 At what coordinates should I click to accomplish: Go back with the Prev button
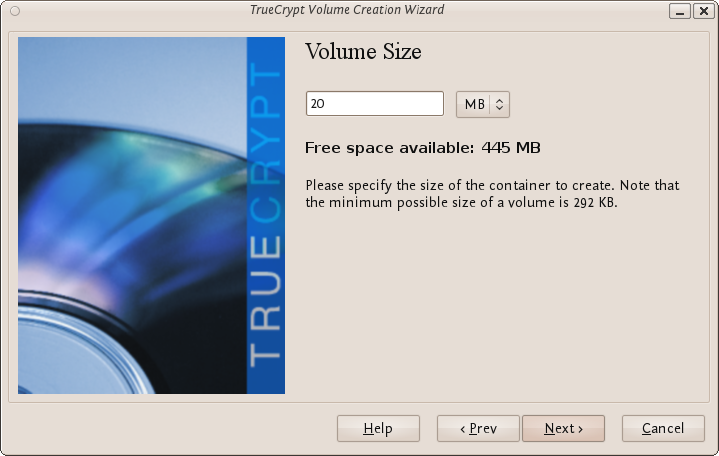pyautogui.click(x=478, y=428)
